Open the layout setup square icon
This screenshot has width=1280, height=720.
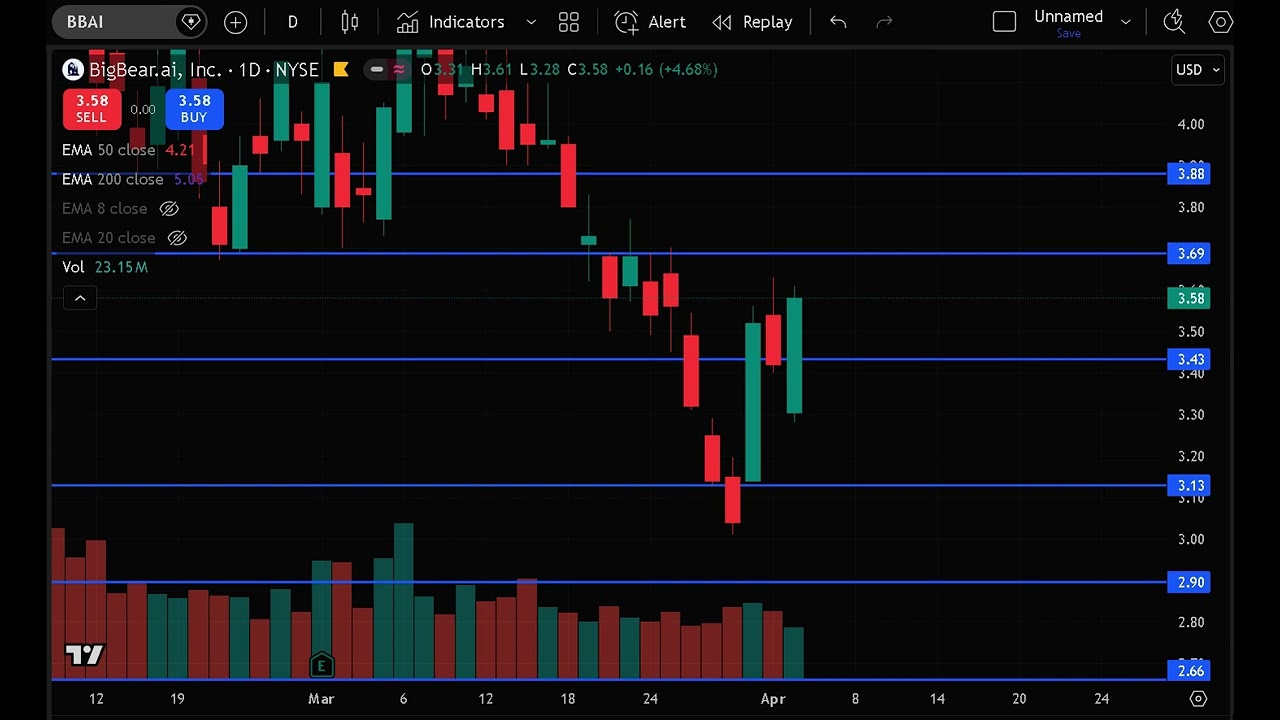coord(1004,22)
